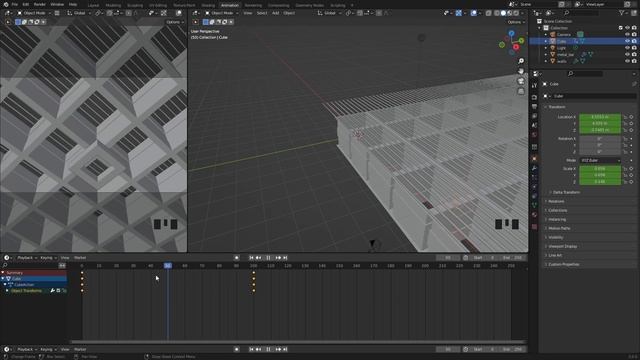Expand the Delta Transform section
640x360 pixels.
567,192
